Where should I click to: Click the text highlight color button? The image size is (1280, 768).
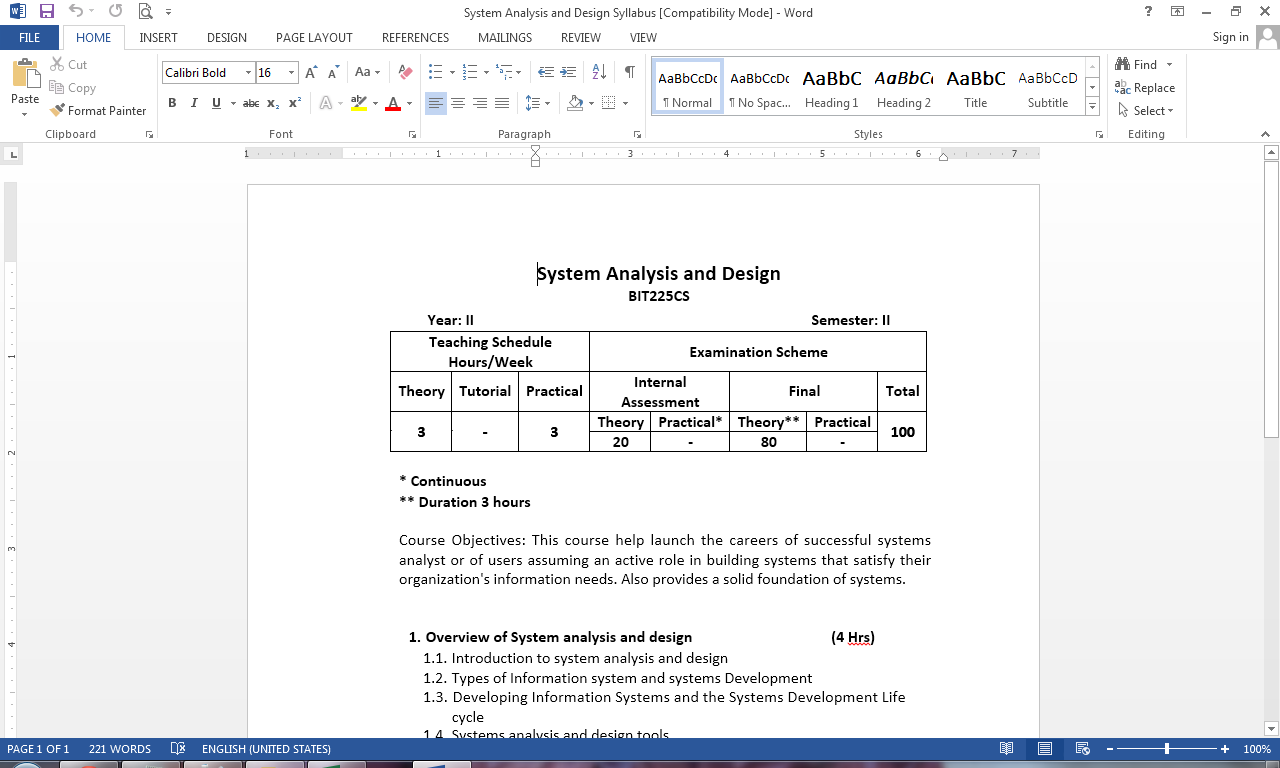point(359,103)
